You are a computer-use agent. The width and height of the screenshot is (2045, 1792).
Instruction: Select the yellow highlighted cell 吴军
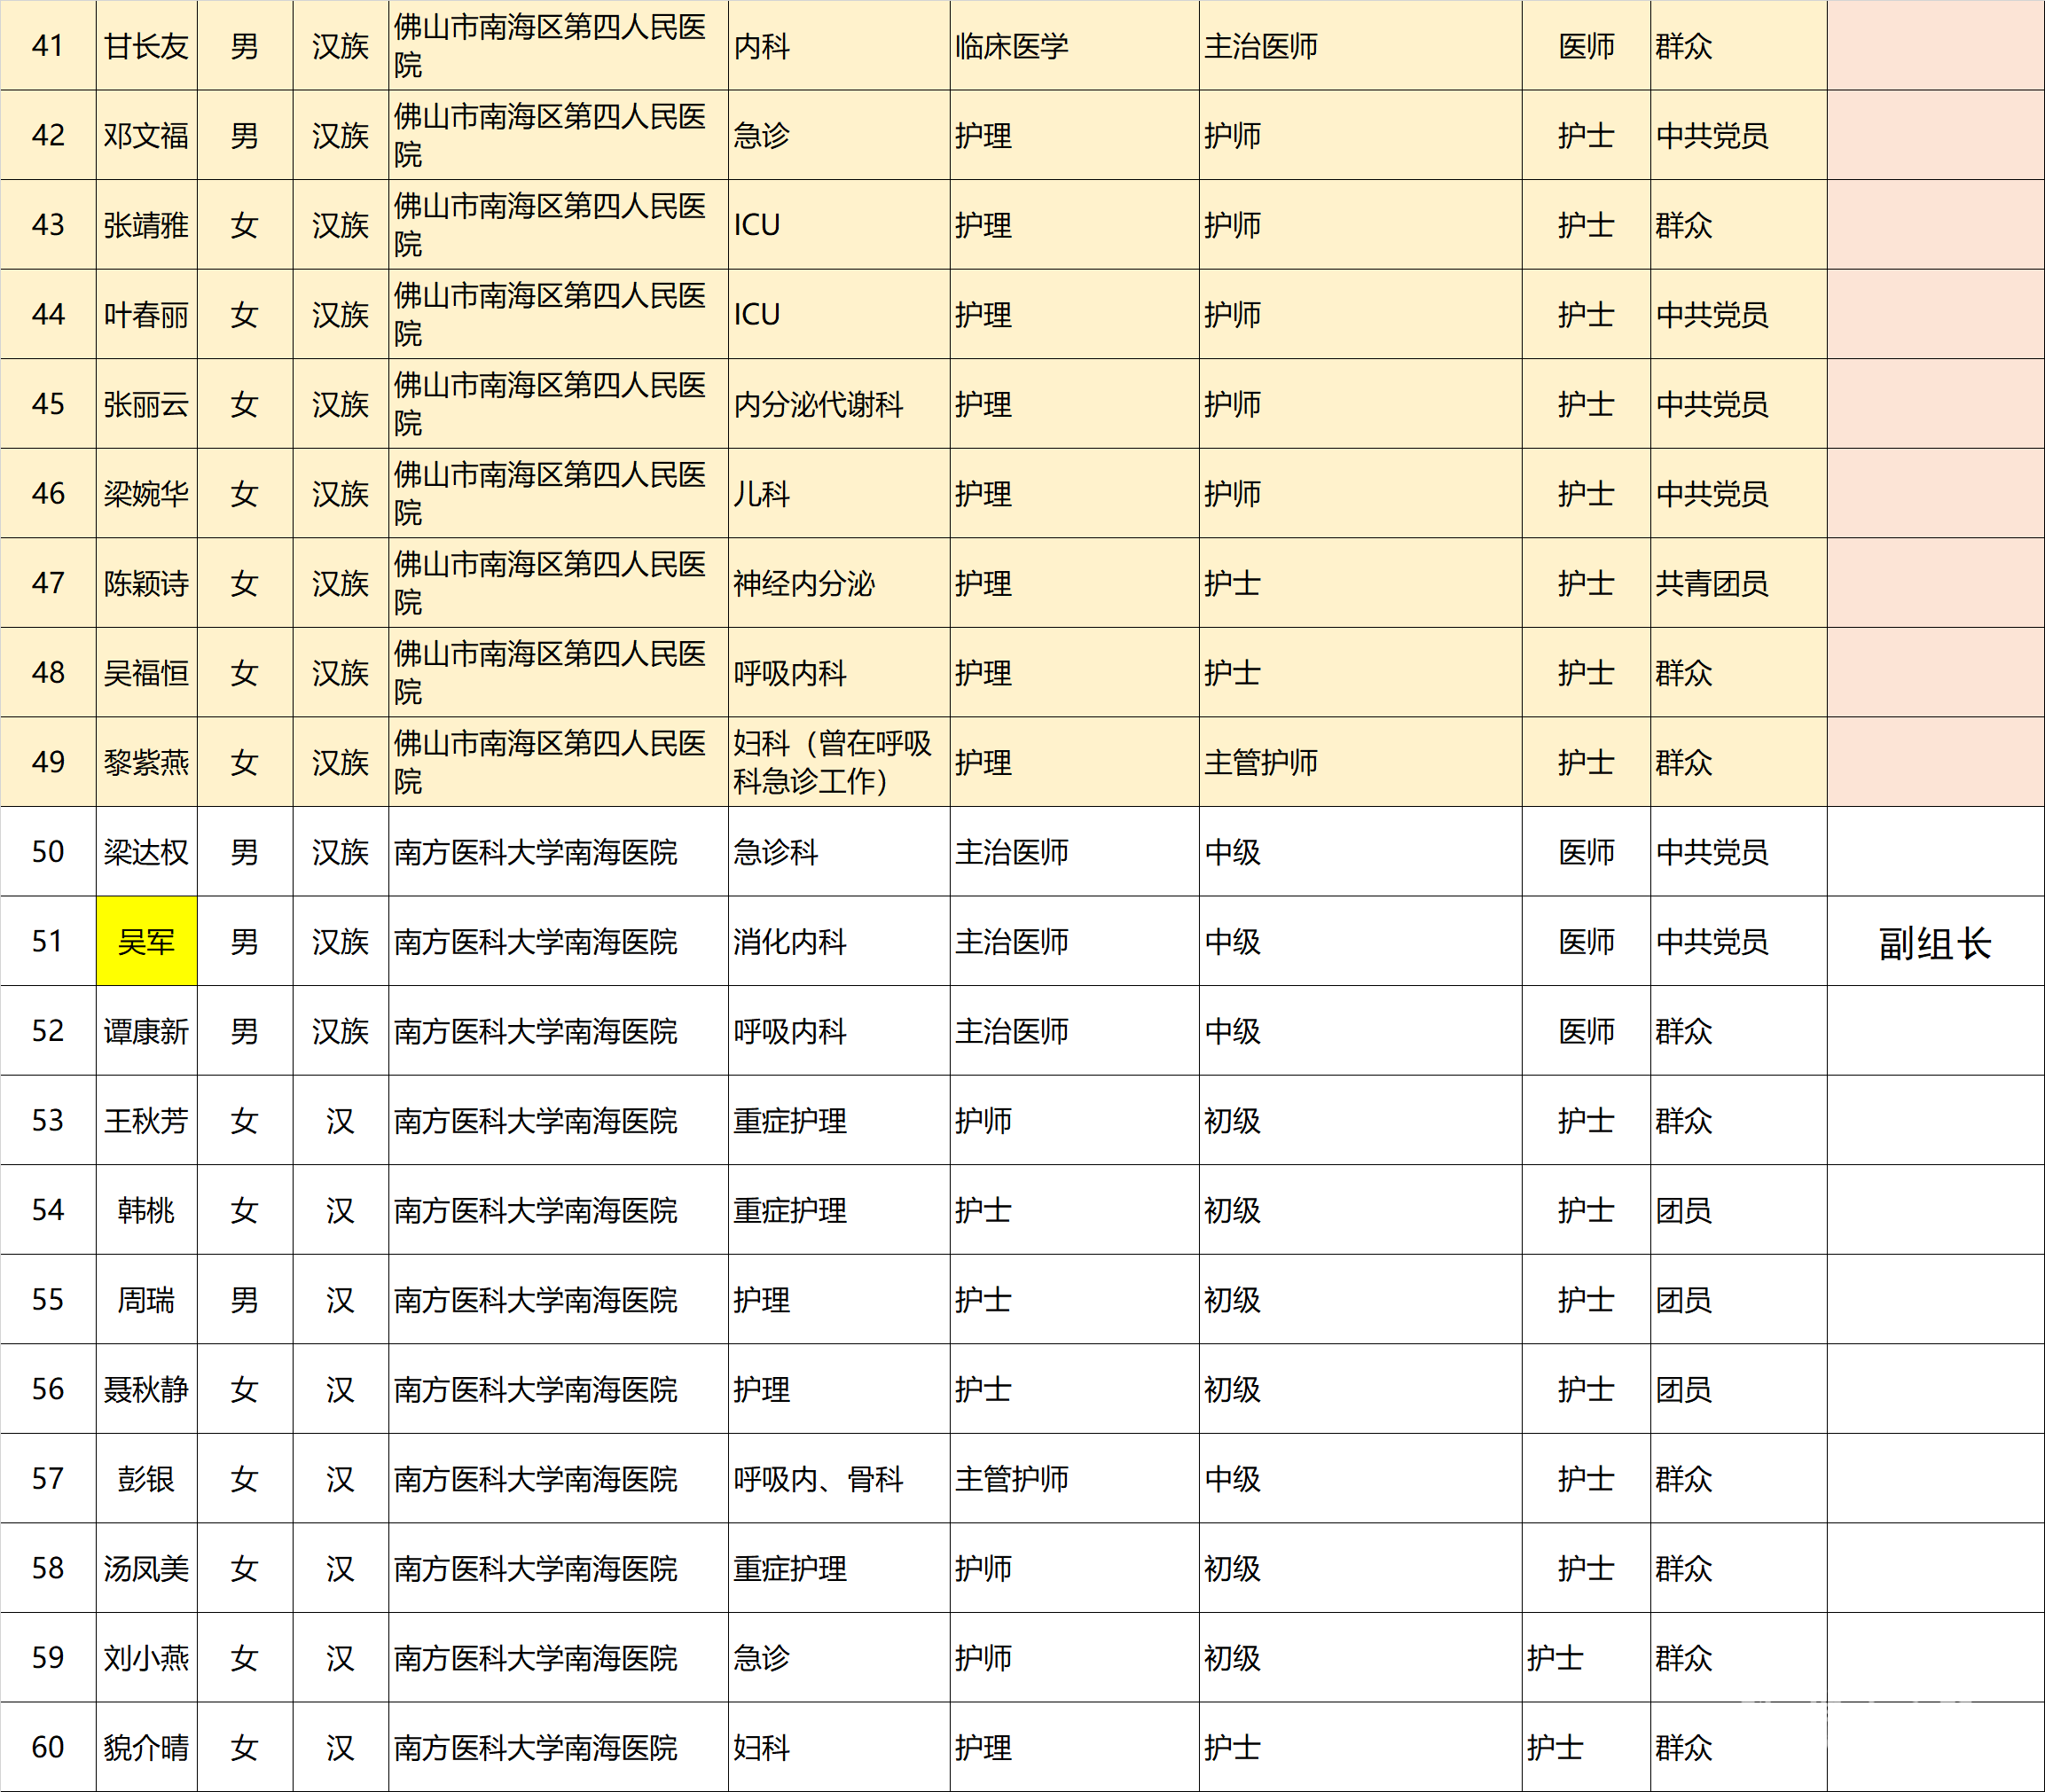147,941
